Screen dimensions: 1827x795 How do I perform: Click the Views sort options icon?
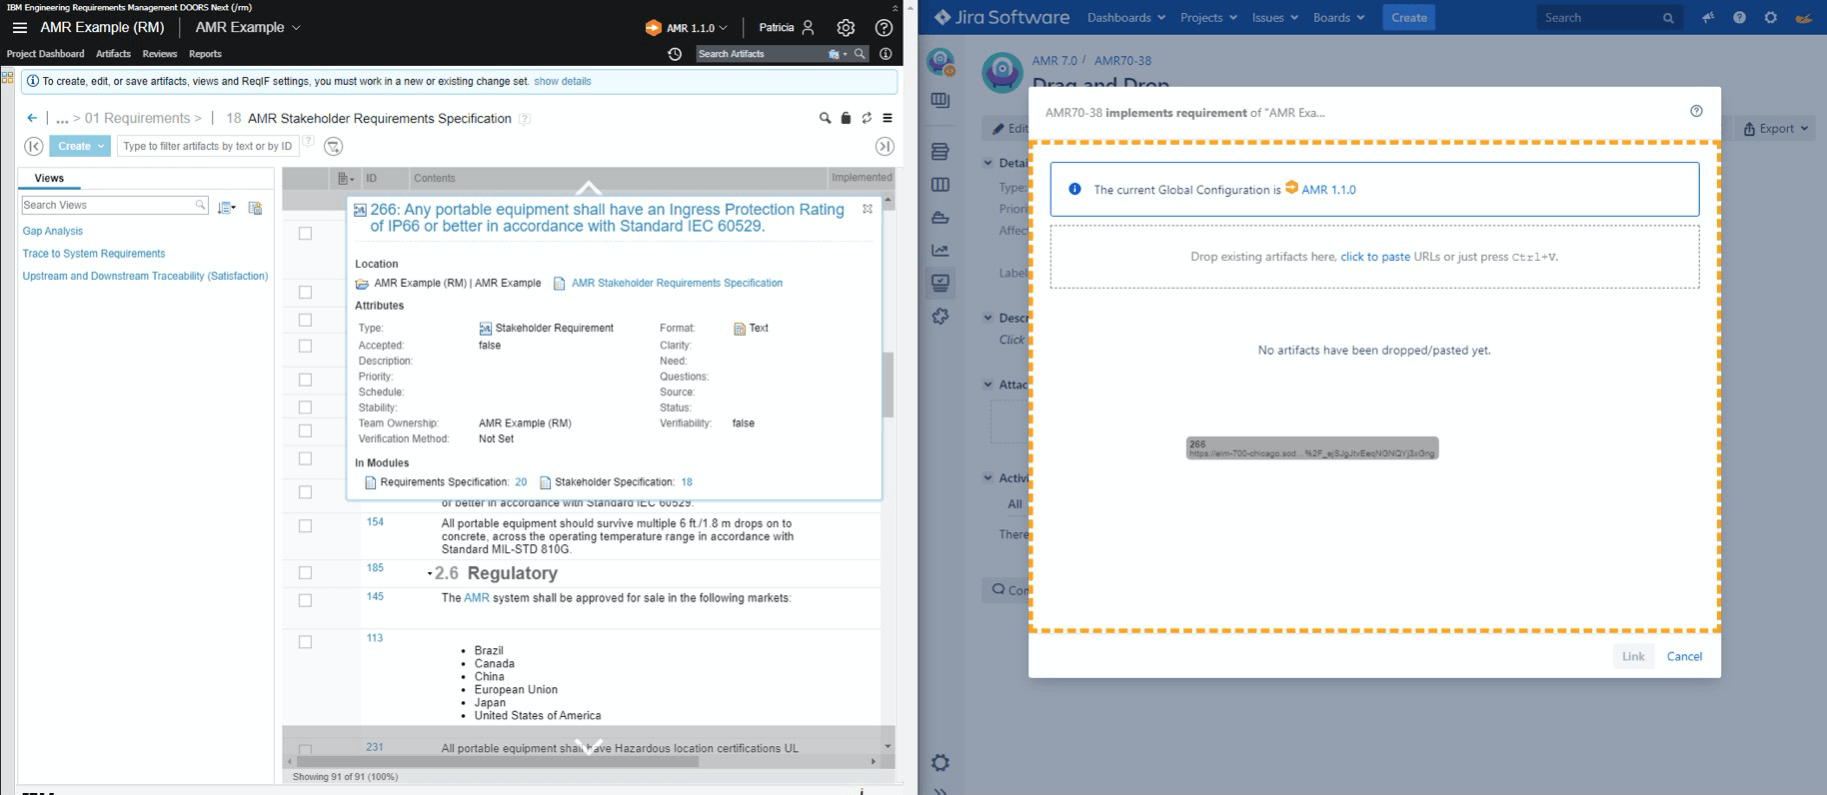[x=227, y=207]
